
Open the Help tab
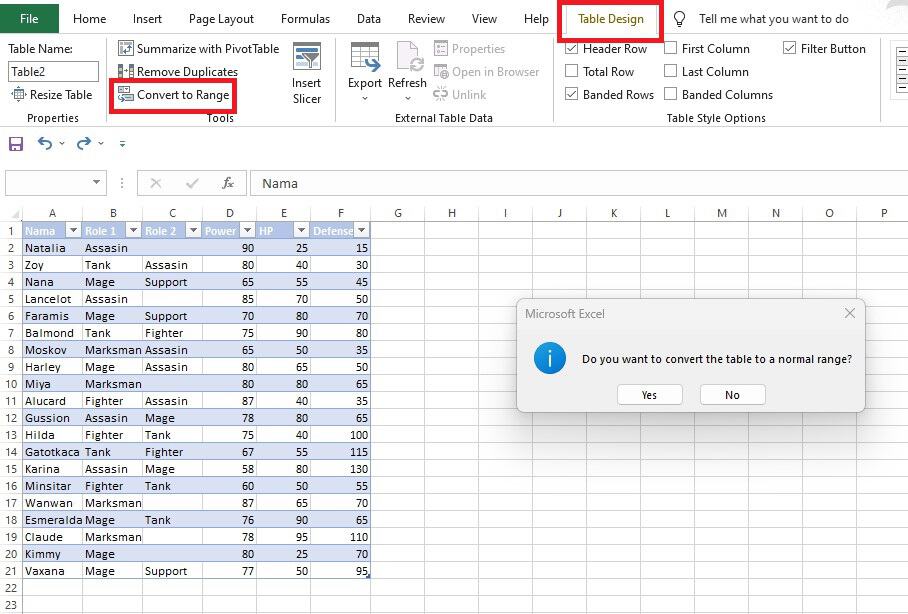coord(536,19)
